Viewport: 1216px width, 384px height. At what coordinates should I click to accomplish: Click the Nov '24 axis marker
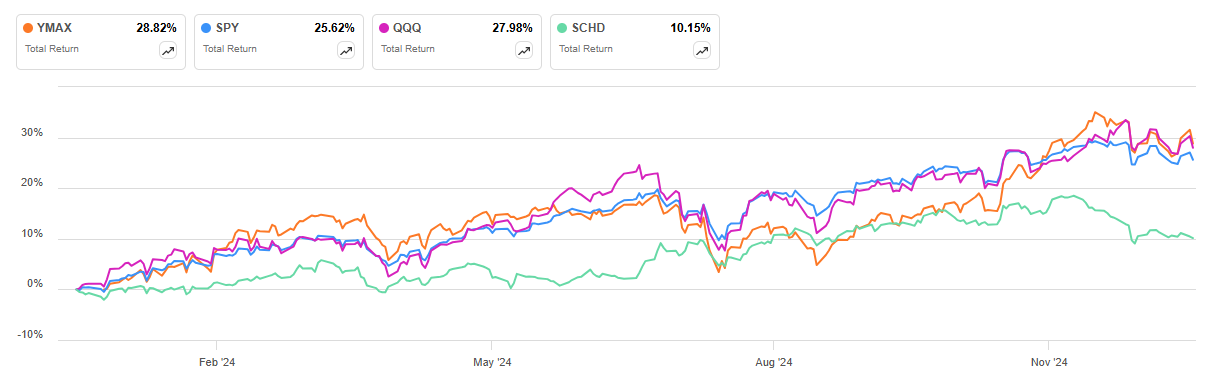click(x=1050, y=362)
